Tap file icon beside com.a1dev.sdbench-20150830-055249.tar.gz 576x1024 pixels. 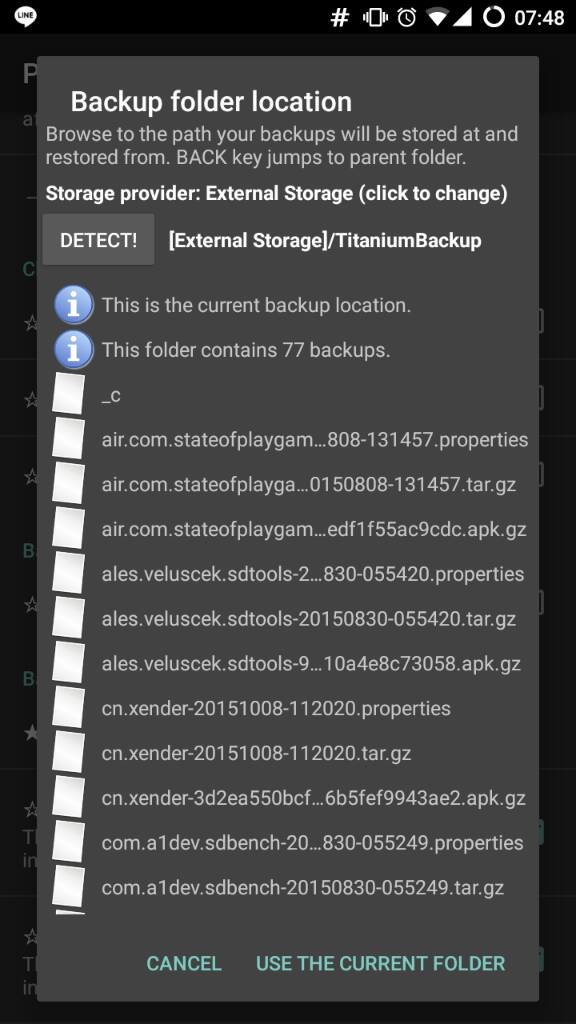tap(69, 887)
